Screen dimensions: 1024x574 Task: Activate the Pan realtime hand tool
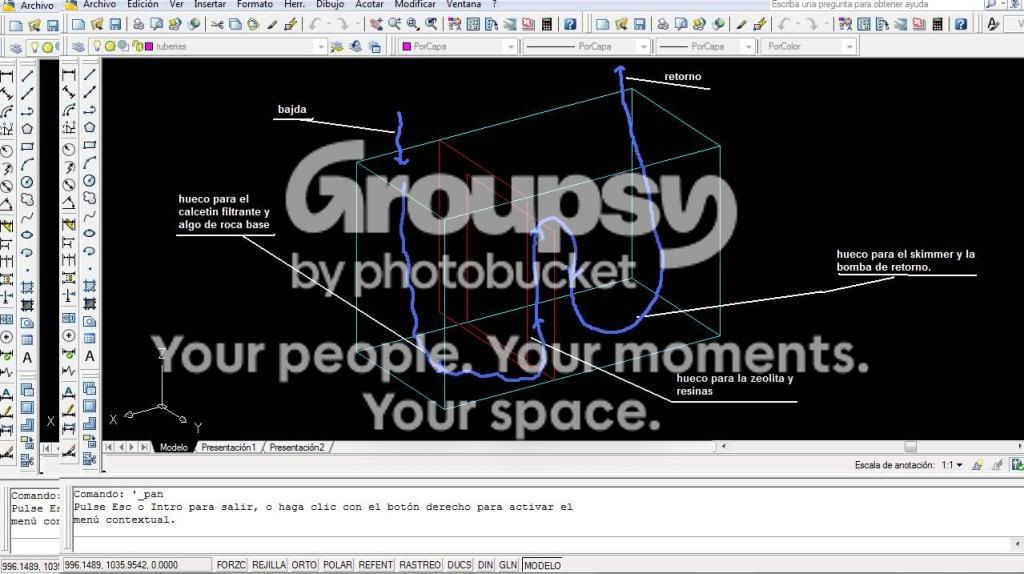click(x=376, y=25)
